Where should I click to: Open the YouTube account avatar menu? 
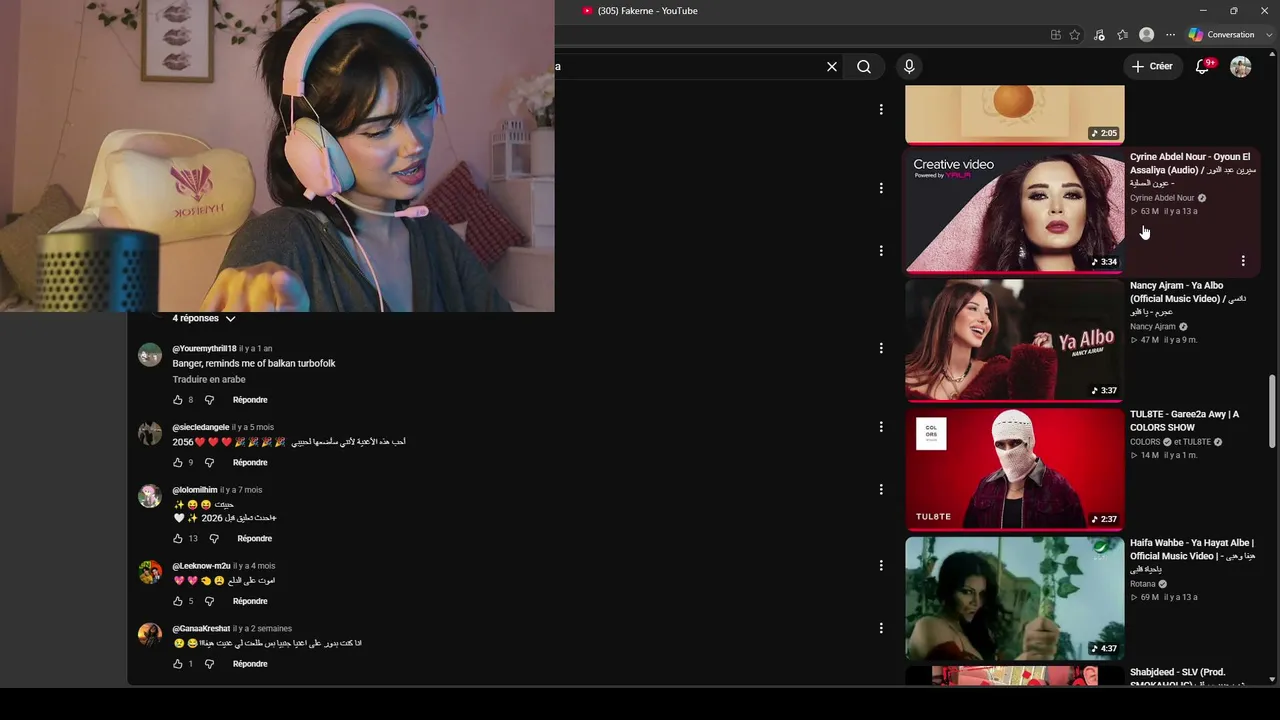point(1241,67)
